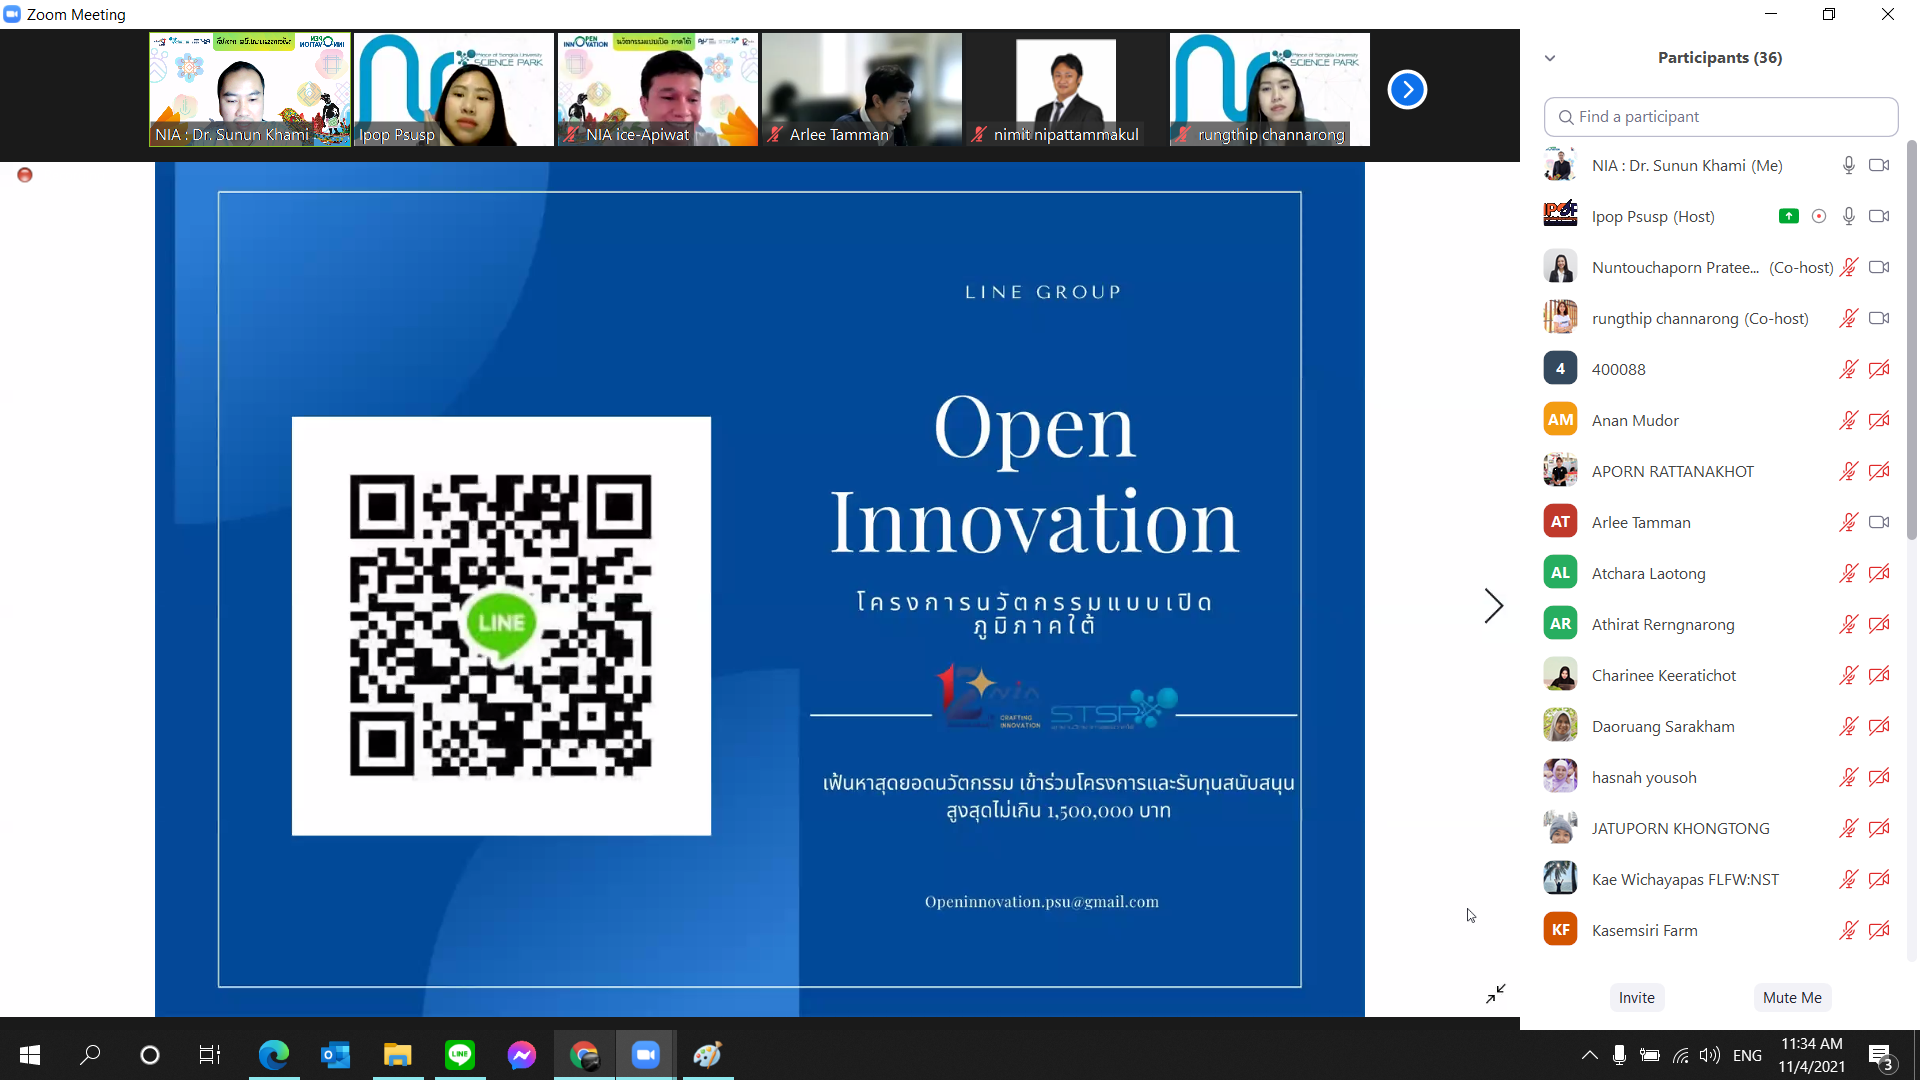
Task: Click the green screen-sharing icon beside Ipop Psusp
Action: [x=1789, y=216]
